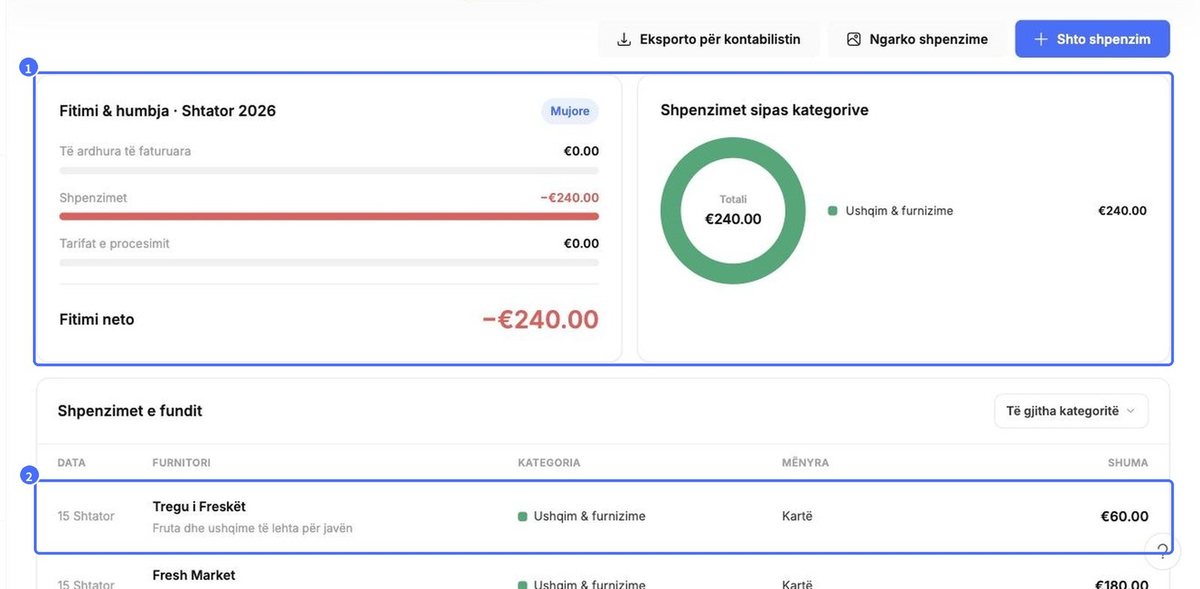Click the download icon in the export button

click(624, 39)
